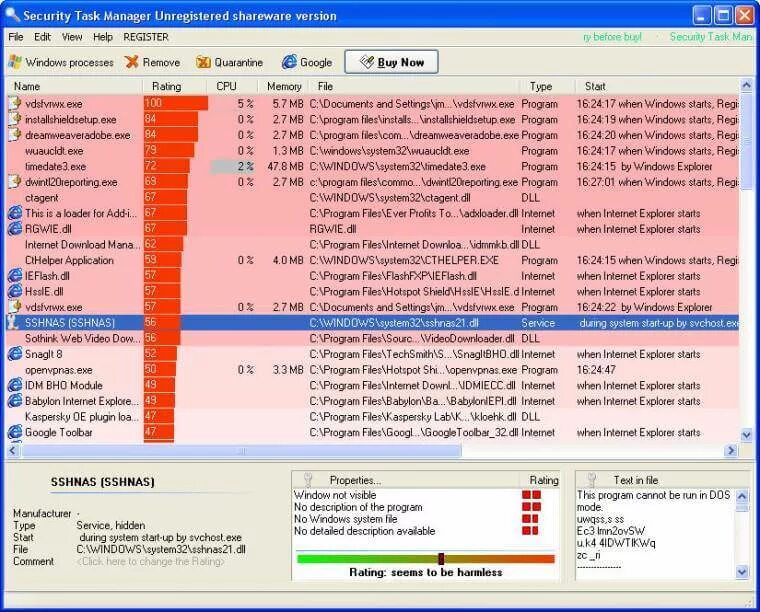The image size is (760, 612).
Task: Click the IE icon beside HssIE.dll
Action: coord(15,291)
